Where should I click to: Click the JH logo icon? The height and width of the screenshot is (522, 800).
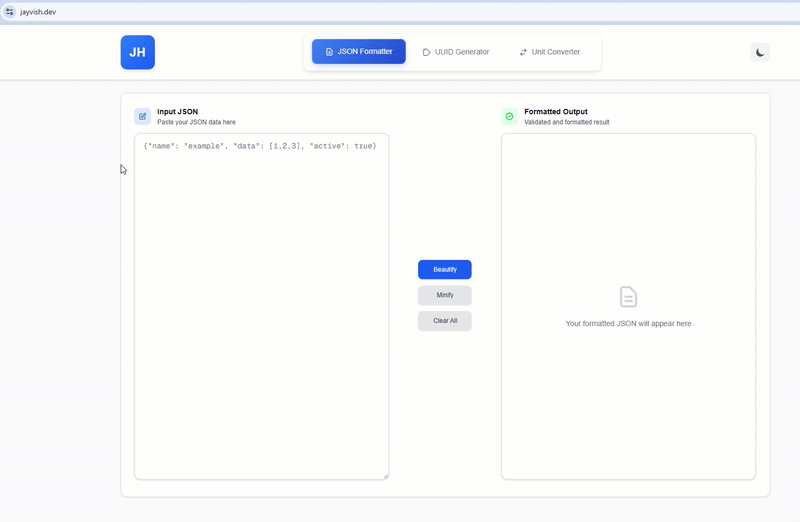coord(137,52)
